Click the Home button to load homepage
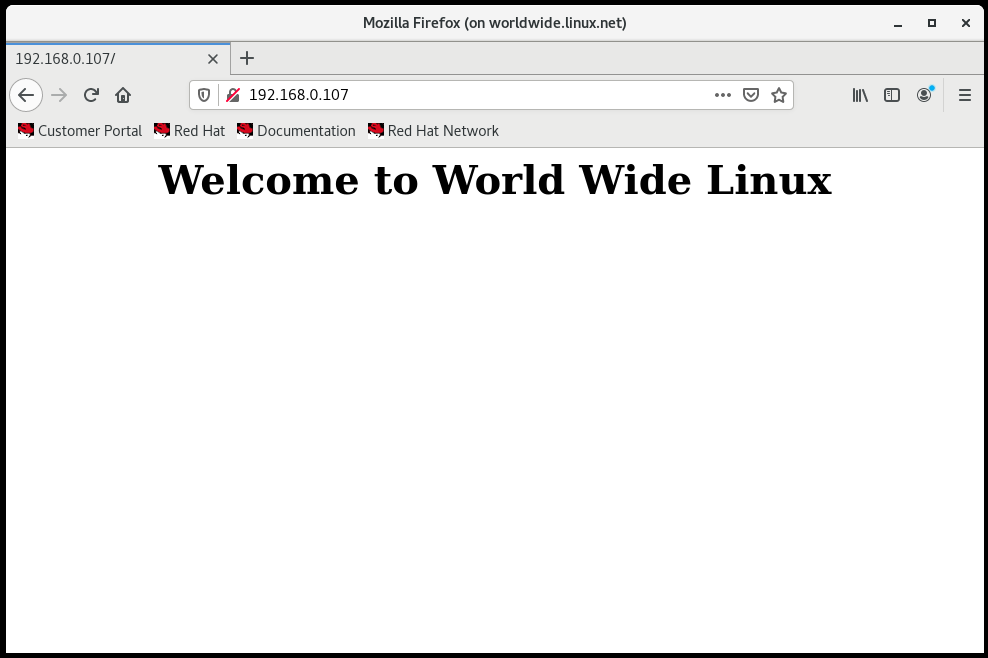 click(123, 95)
